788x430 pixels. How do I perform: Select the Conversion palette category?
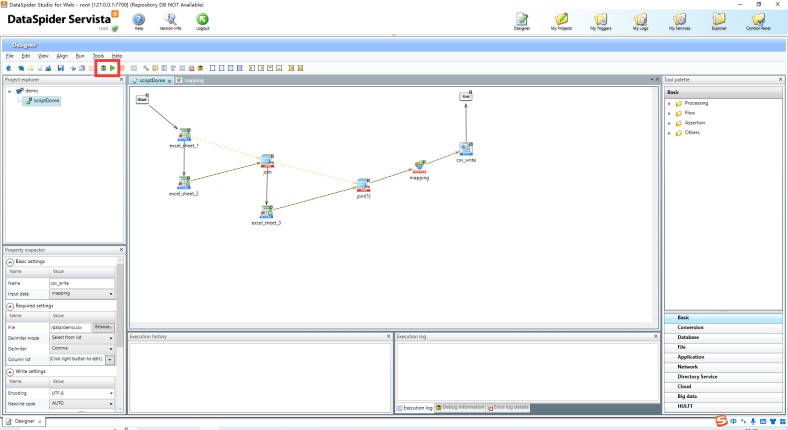[x=723, y=328]
